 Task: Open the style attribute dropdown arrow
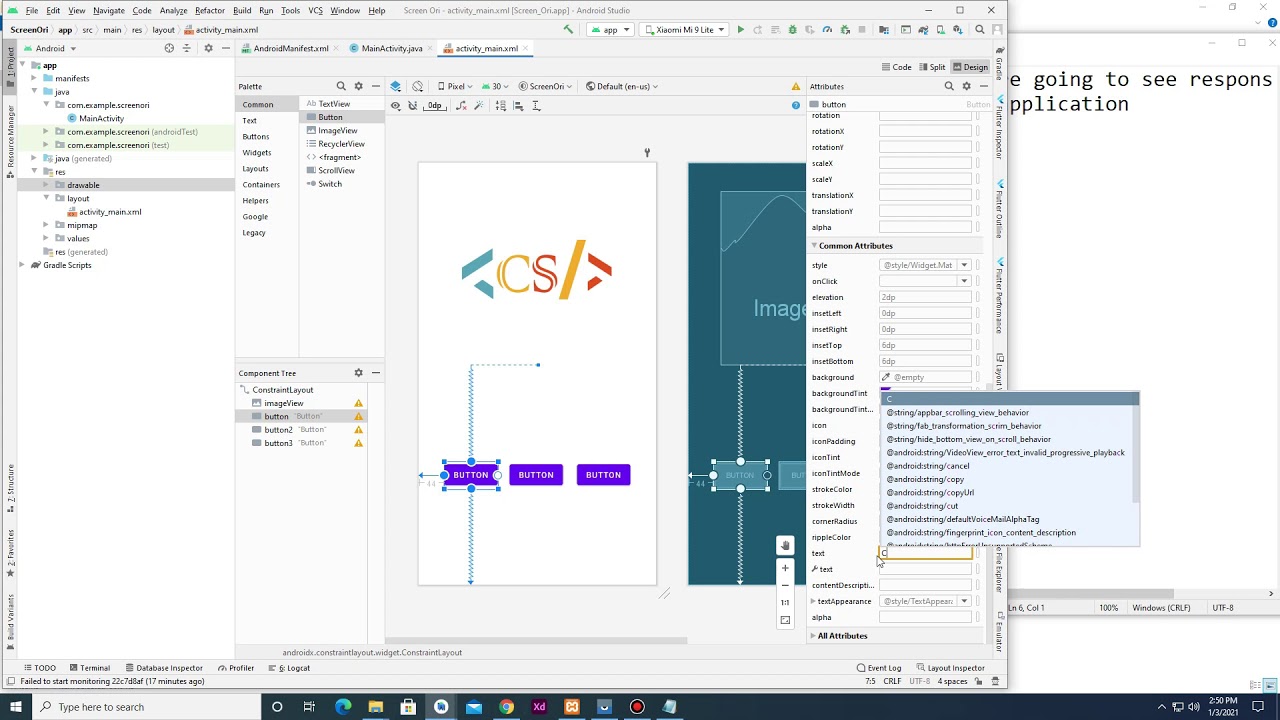964,265
